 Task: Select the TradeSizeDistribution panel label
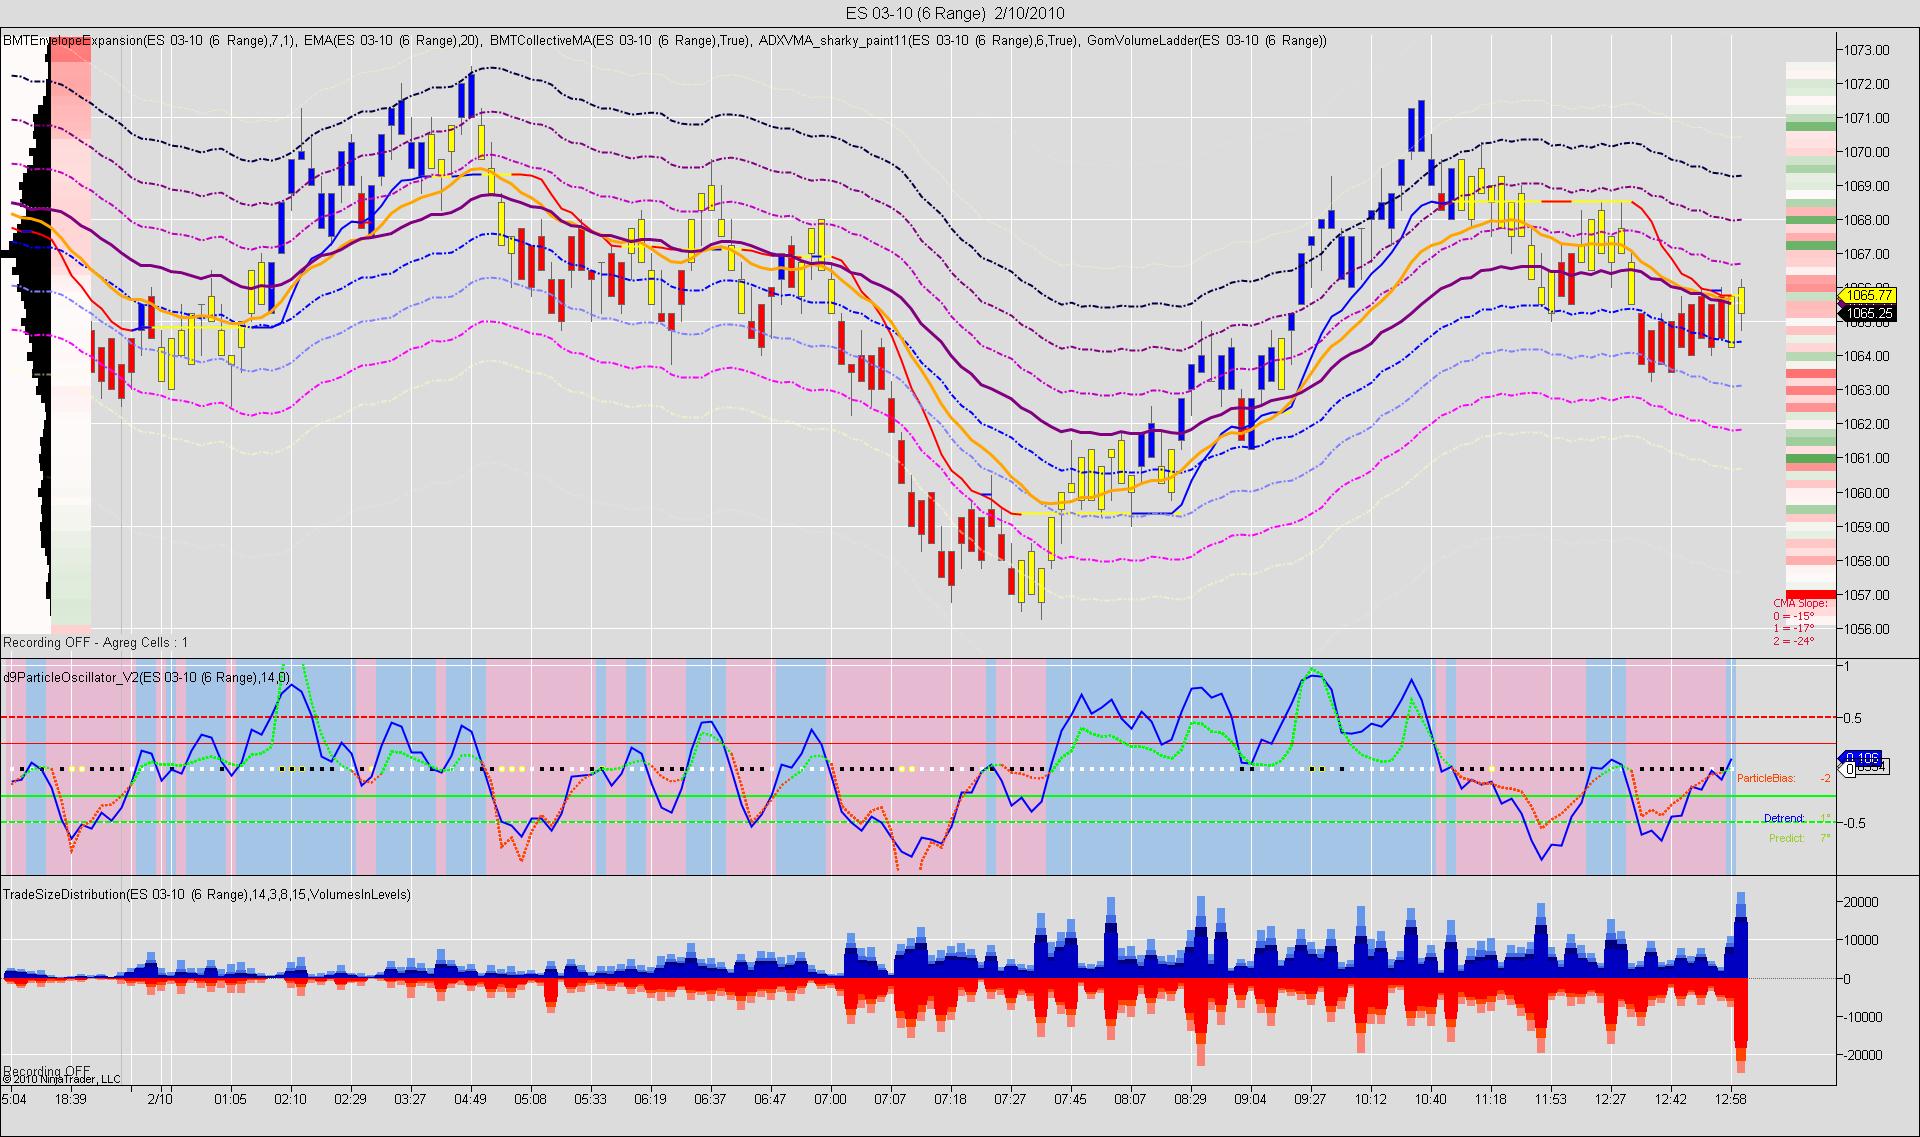tap(207, 894)
